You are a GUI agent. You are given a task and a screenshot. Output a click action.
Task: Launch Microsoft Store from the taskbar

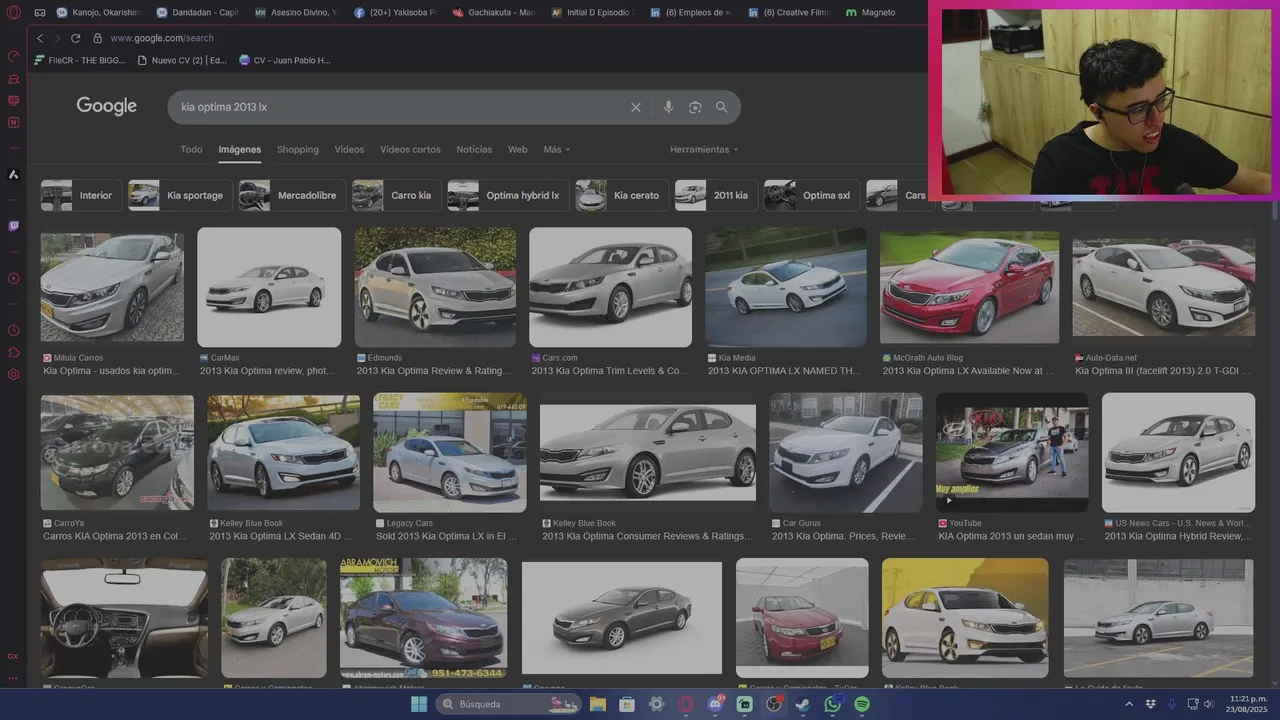(x=627, y=704)
